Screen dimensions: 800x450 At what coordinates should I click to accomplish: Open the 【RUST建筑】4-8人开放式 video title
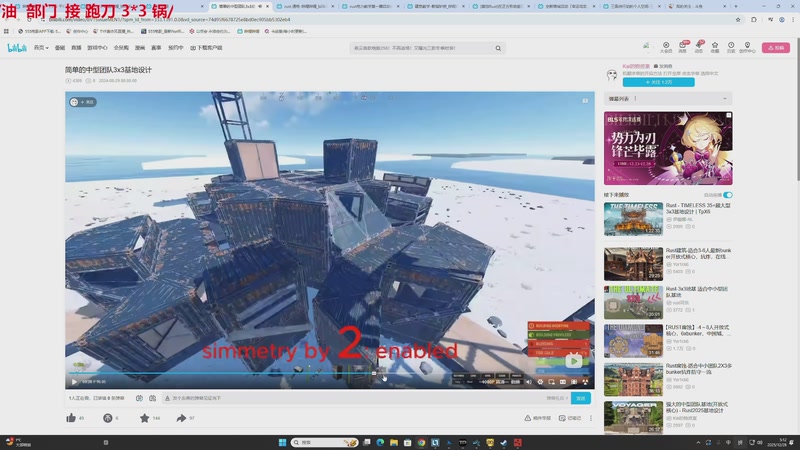point(698,330)
